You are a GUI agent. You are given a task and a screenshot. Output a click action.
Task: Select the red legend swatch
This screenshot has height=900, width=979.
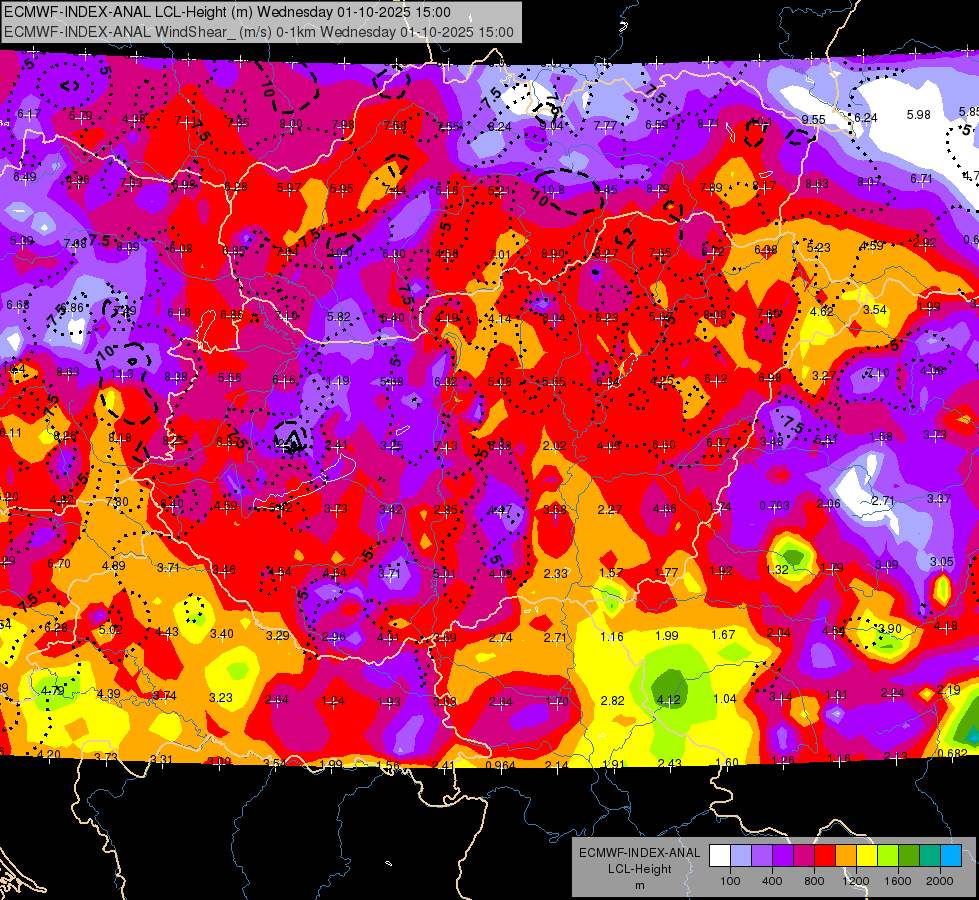point(825,856)
